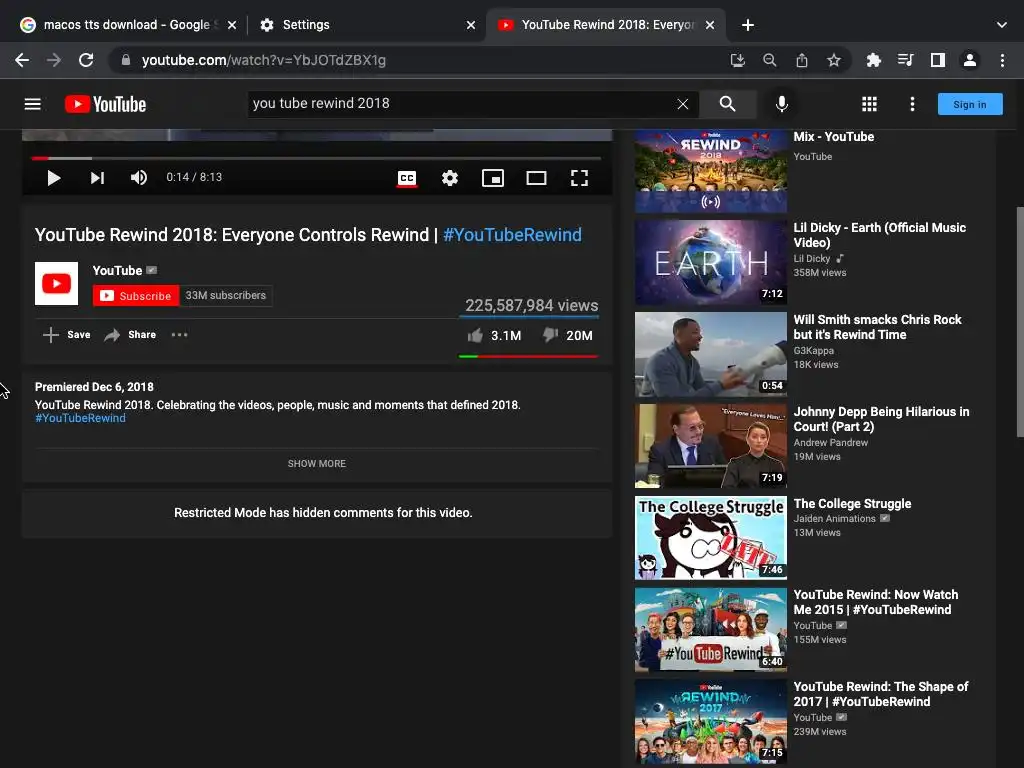The height and width of the screenshot is (768, 1024).
Task: Bookmark this page star icon
Action: (x=834, y=60)
